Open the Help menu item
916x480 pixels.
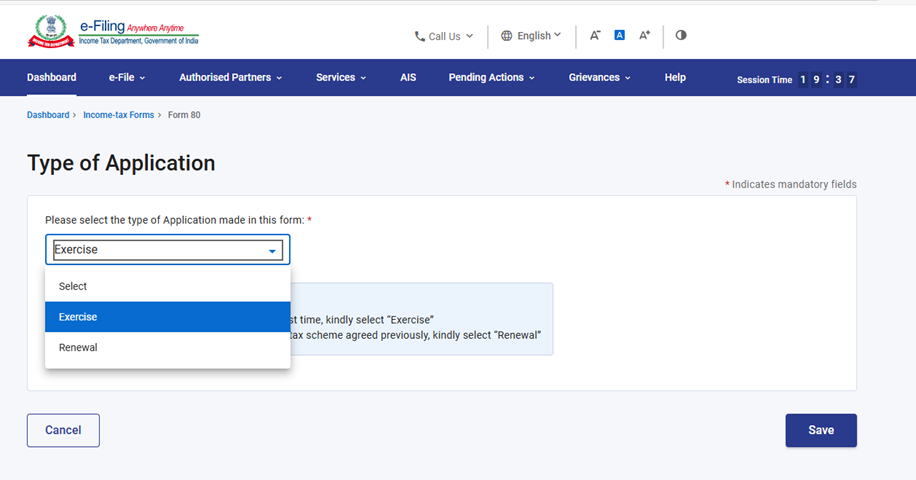pyautogui.click(x=675, y=77)
